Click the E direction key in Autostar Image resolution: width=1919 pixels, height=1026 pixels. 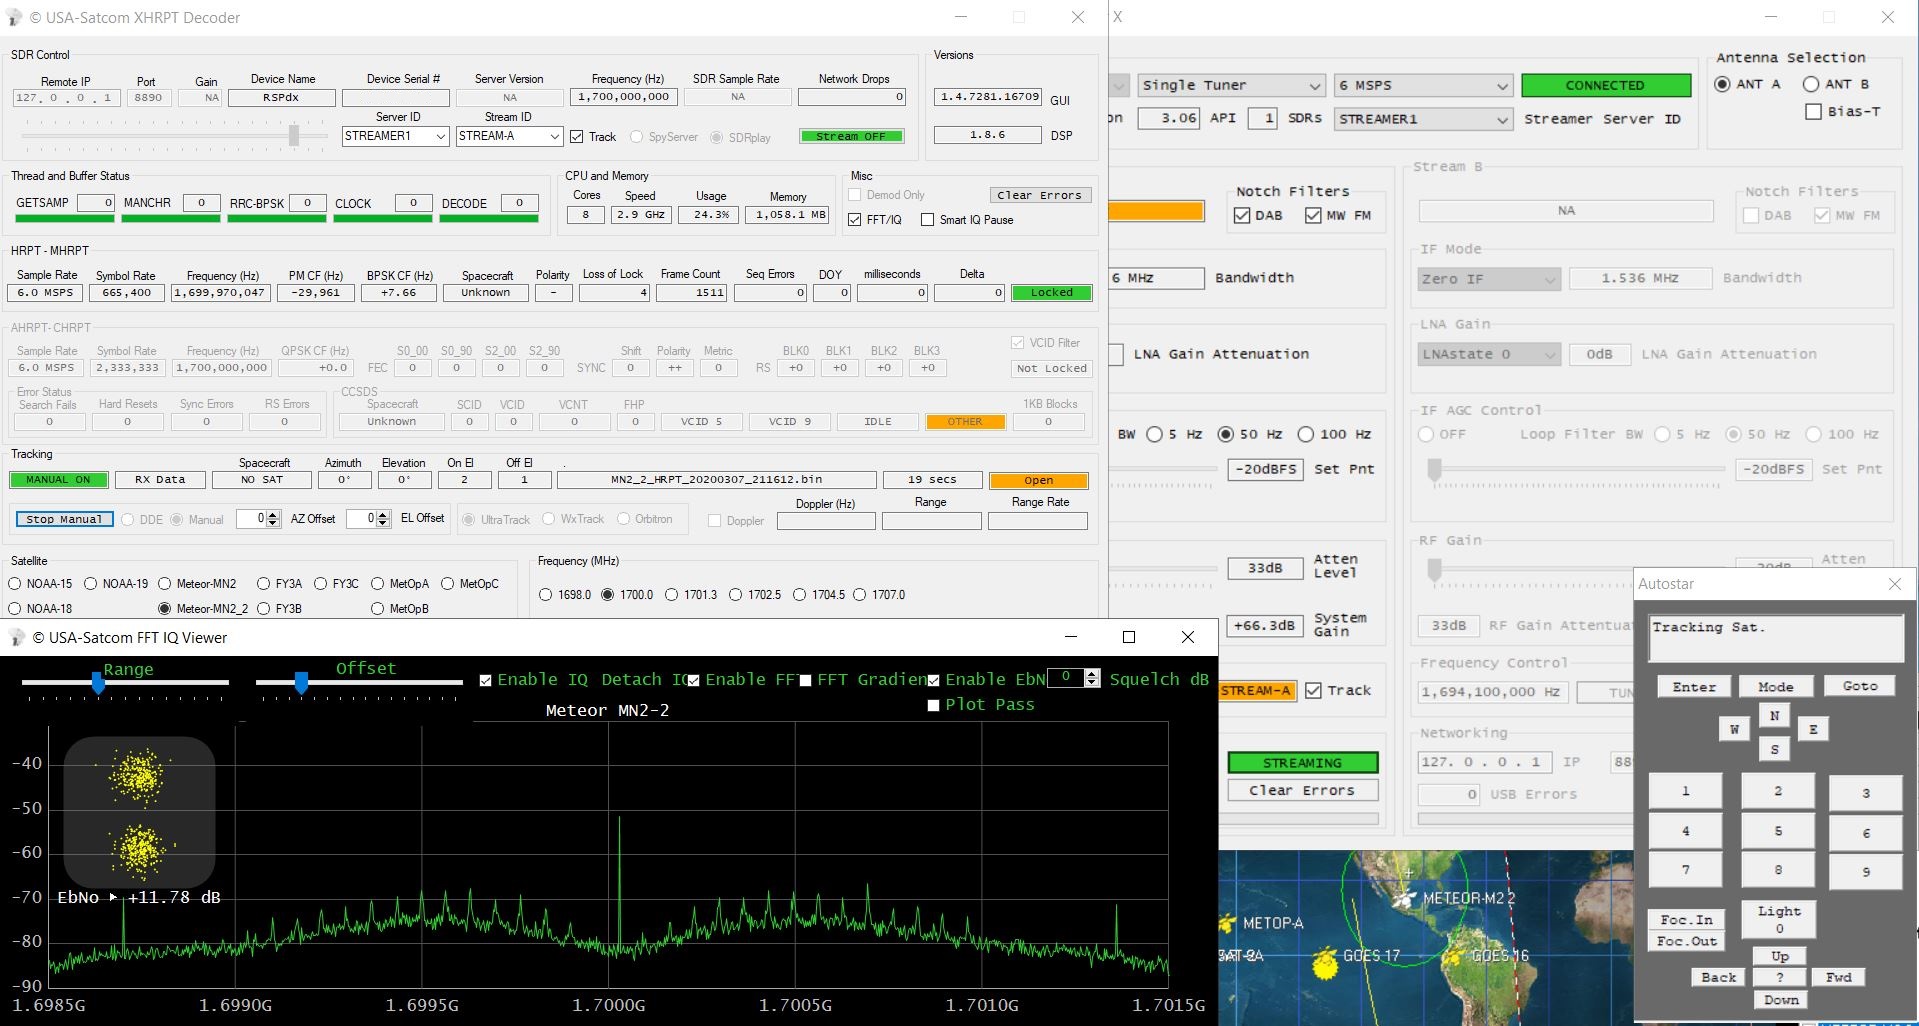coord(1813,729)
